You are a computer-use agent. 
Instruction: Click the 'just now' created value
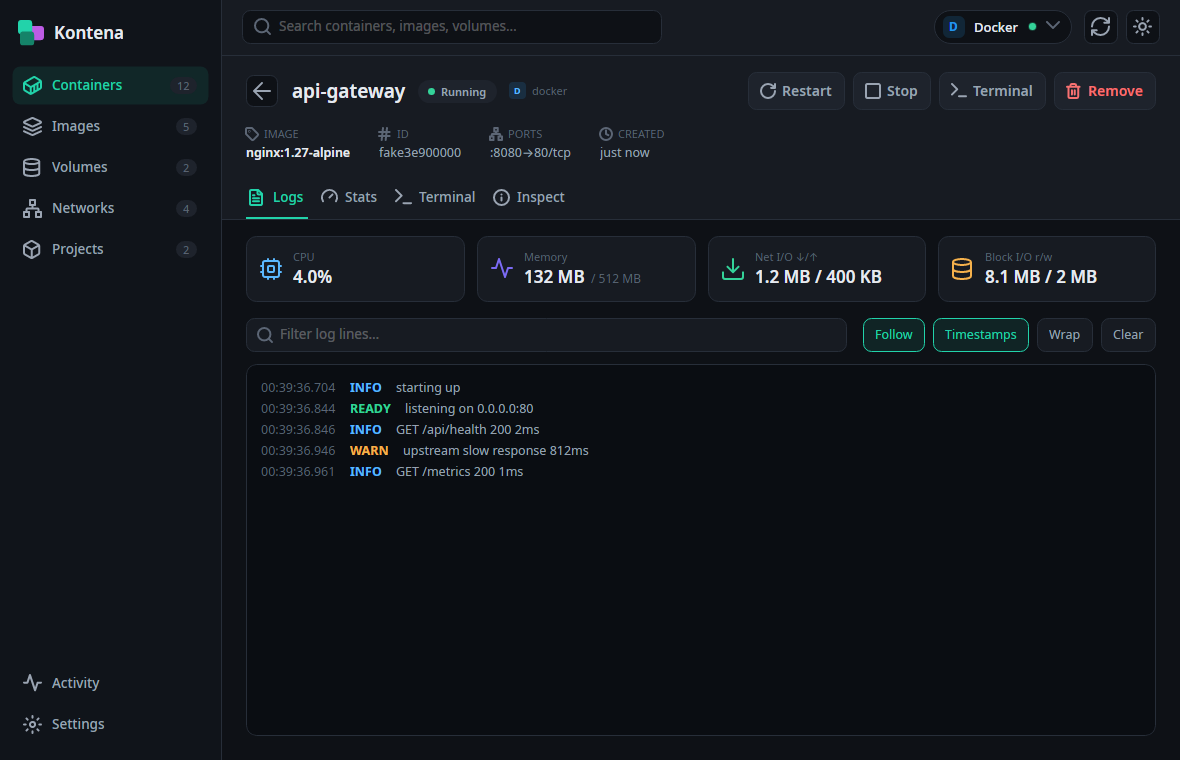coord(625,153)
